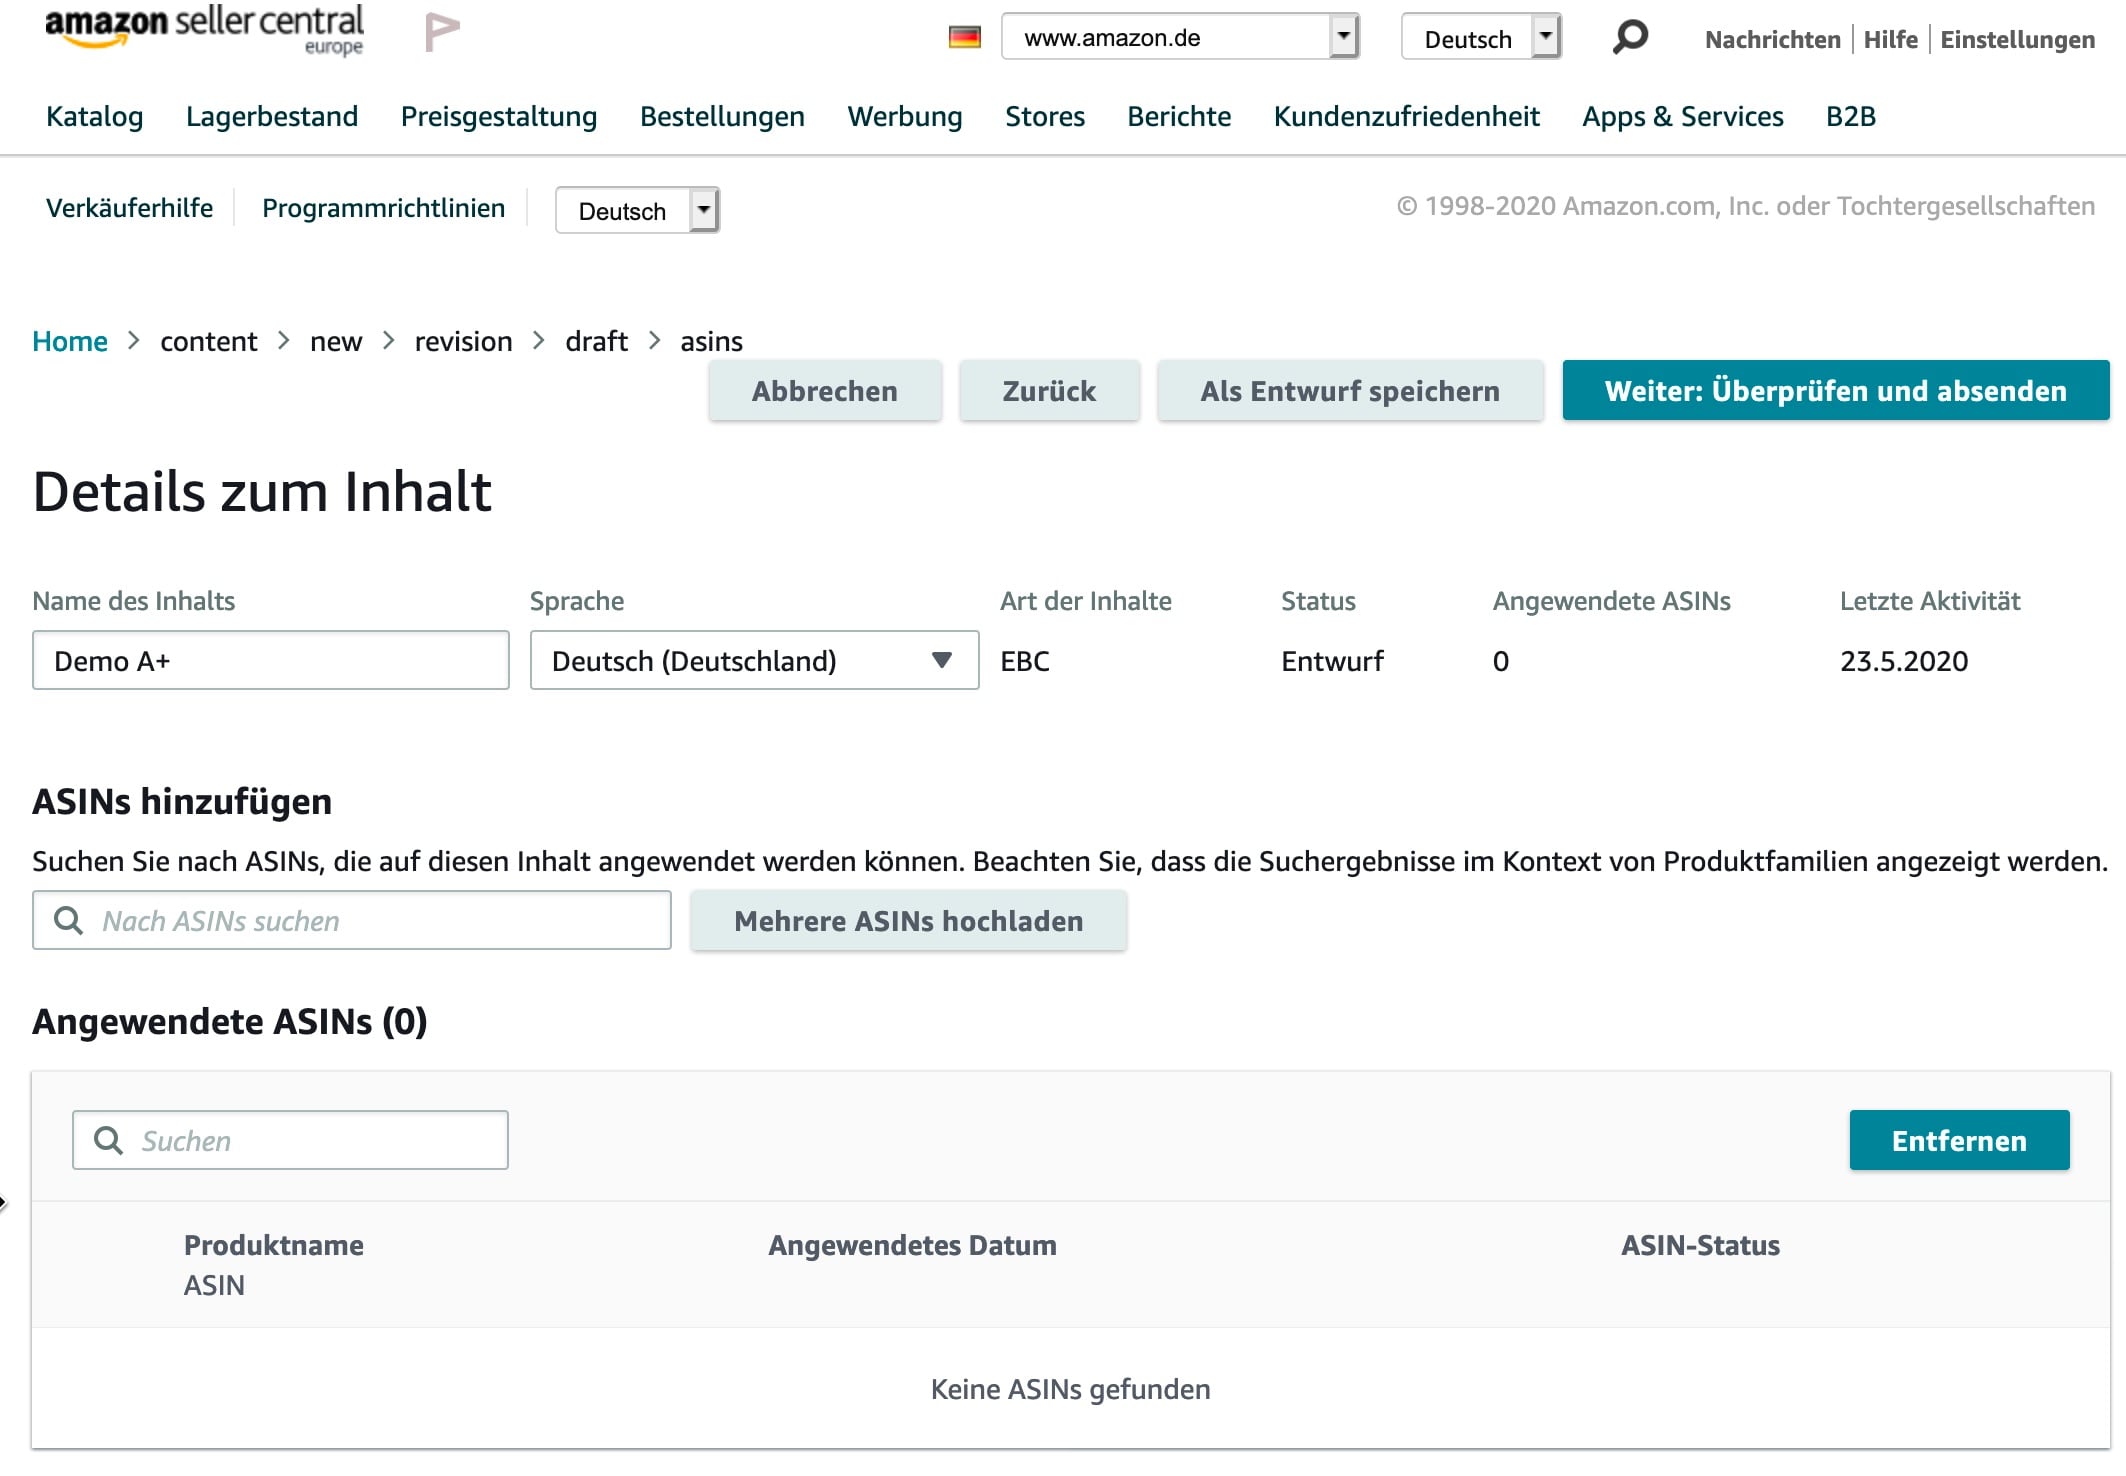Screen dimensions: 2126x1476
Task: Click search icon in ASIN search field
Action: 68,920
